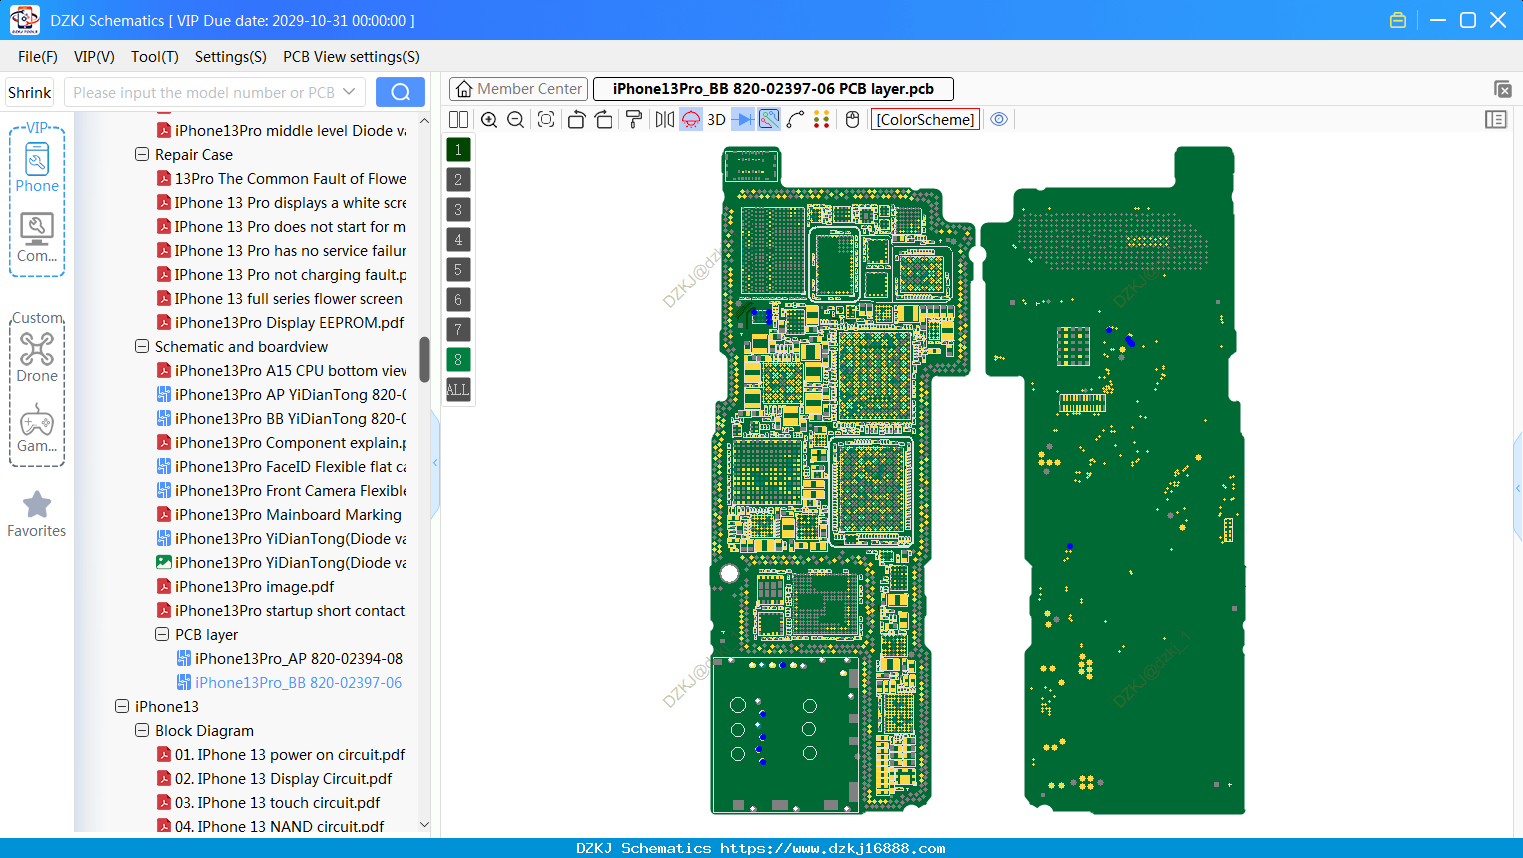Open the colored dots pad icon

click(822, 120)
